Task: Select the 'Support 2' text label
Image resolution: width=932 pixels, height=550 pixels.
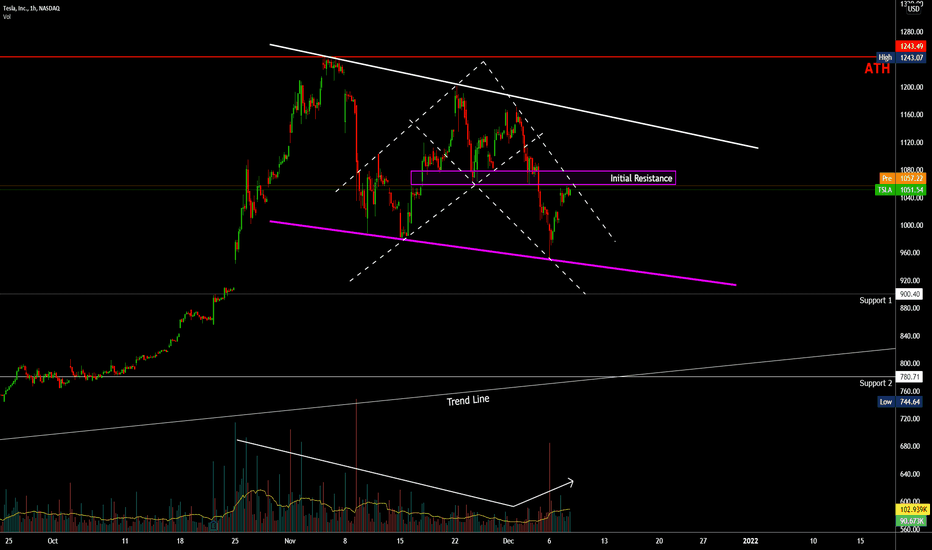Action: point(876,384)
